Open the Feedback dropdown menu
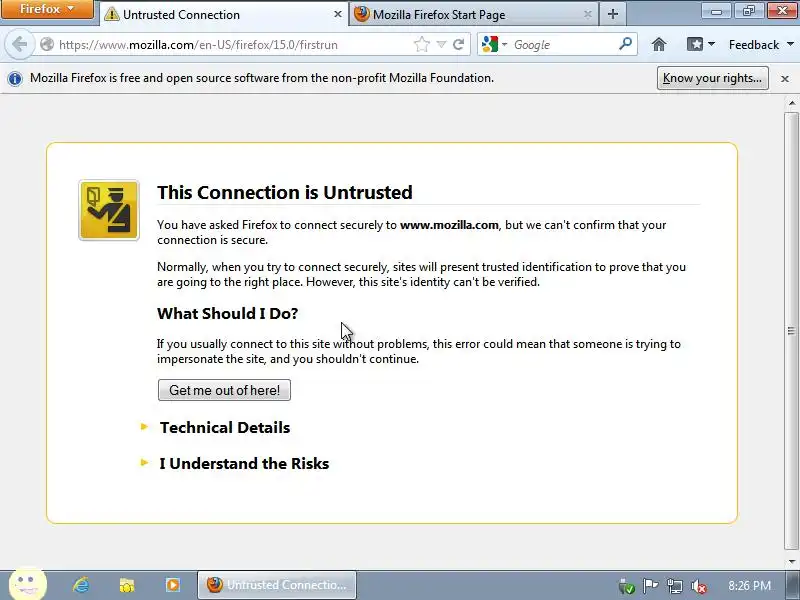Image resolution: width=800 pixels, height=600 pixels. tap(761, 44)
